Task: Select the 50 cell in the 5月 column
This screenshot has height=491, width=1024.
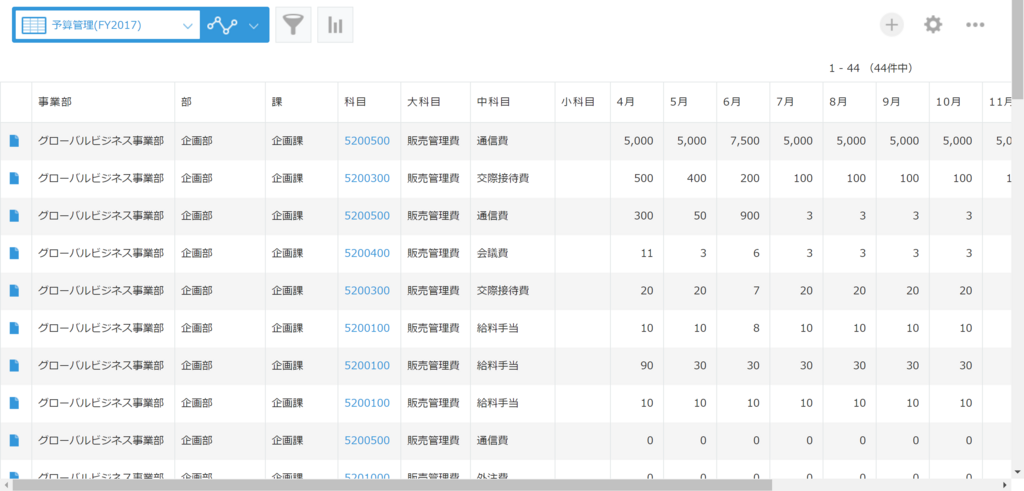Action: click(x=690, y=215)
